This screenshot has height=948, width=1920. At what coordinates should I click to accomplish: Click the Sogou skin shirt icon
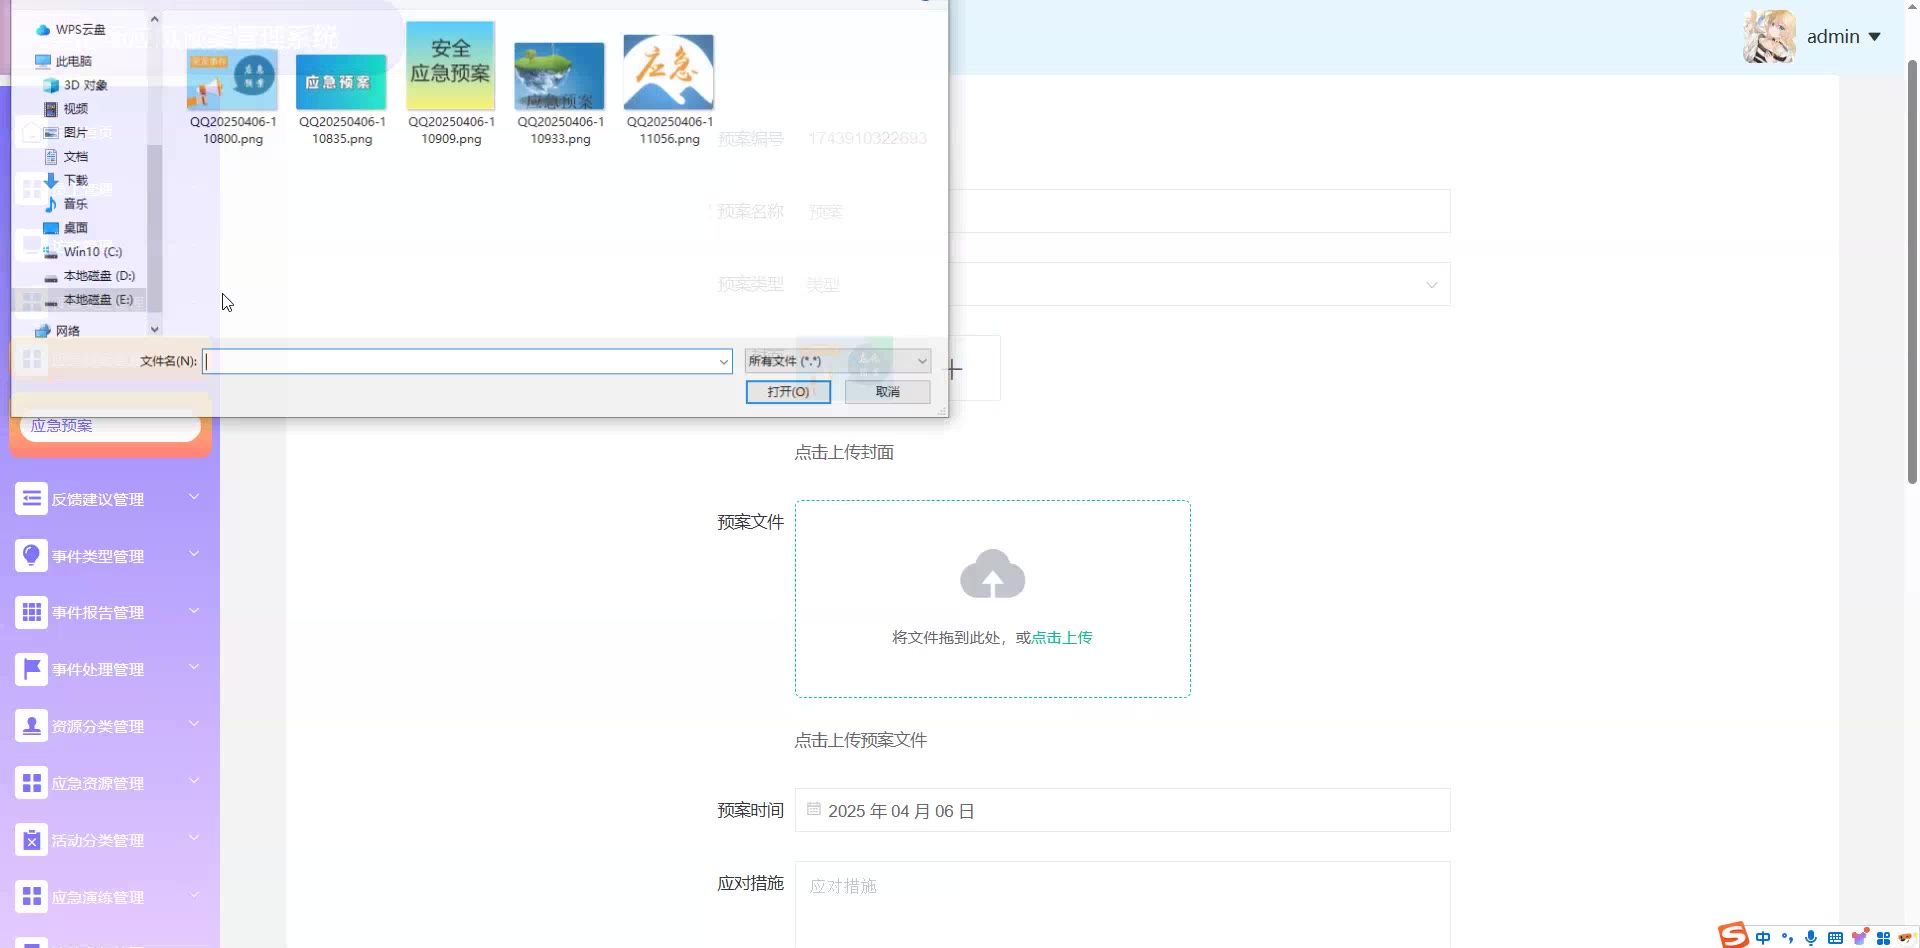click(x=1859, y=938)
